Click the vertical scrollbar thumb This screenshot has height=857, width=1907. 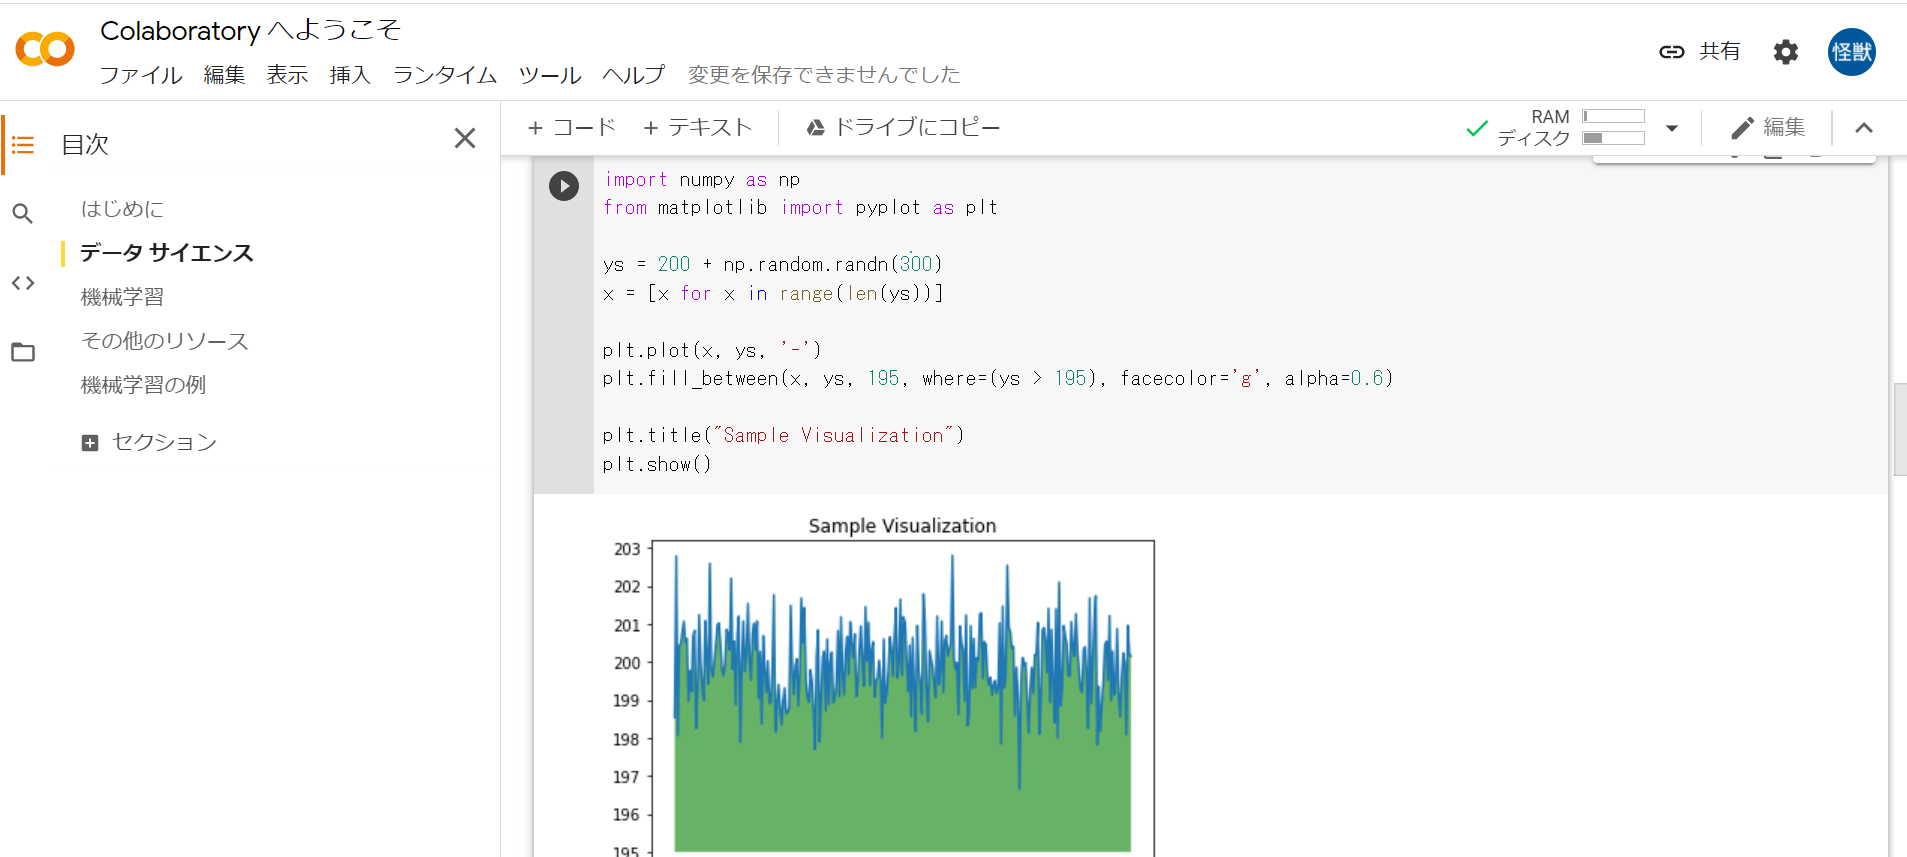[1900, 429]
